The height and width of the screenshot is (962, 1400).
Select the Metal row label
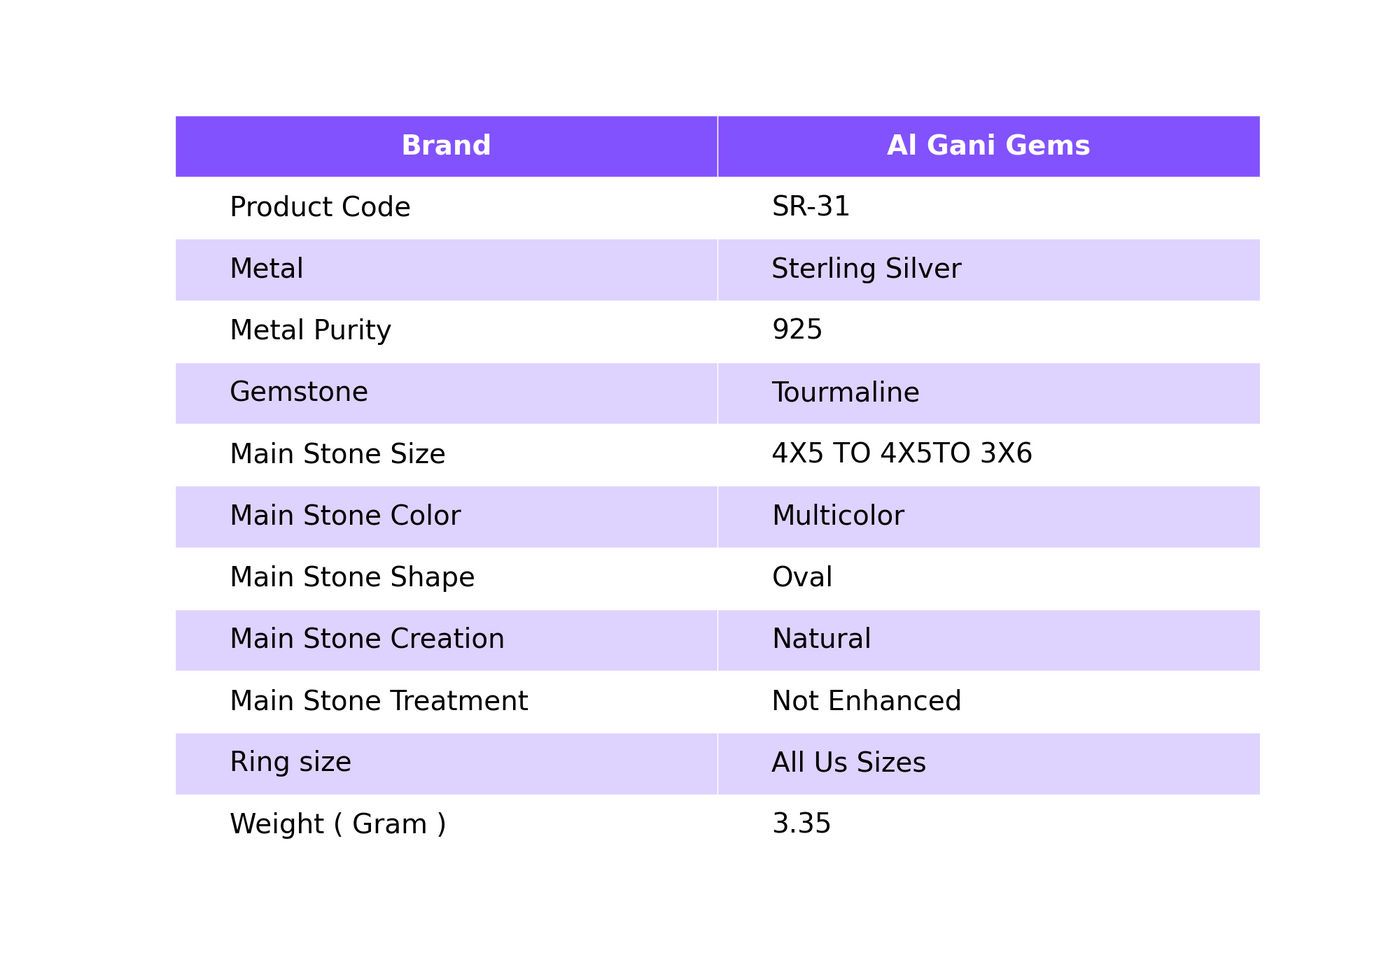[x=267, y=269]
